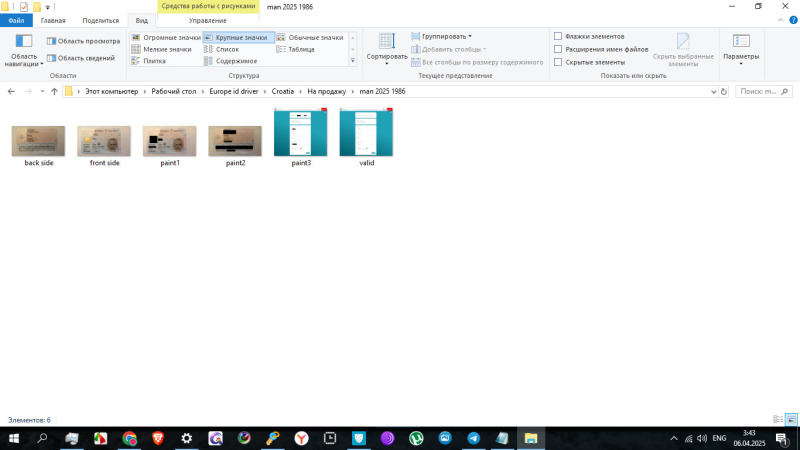Viewport: 800px width, 450px height.
Task: Select the Огромные значки layout icon
Action: pos(166,37)
